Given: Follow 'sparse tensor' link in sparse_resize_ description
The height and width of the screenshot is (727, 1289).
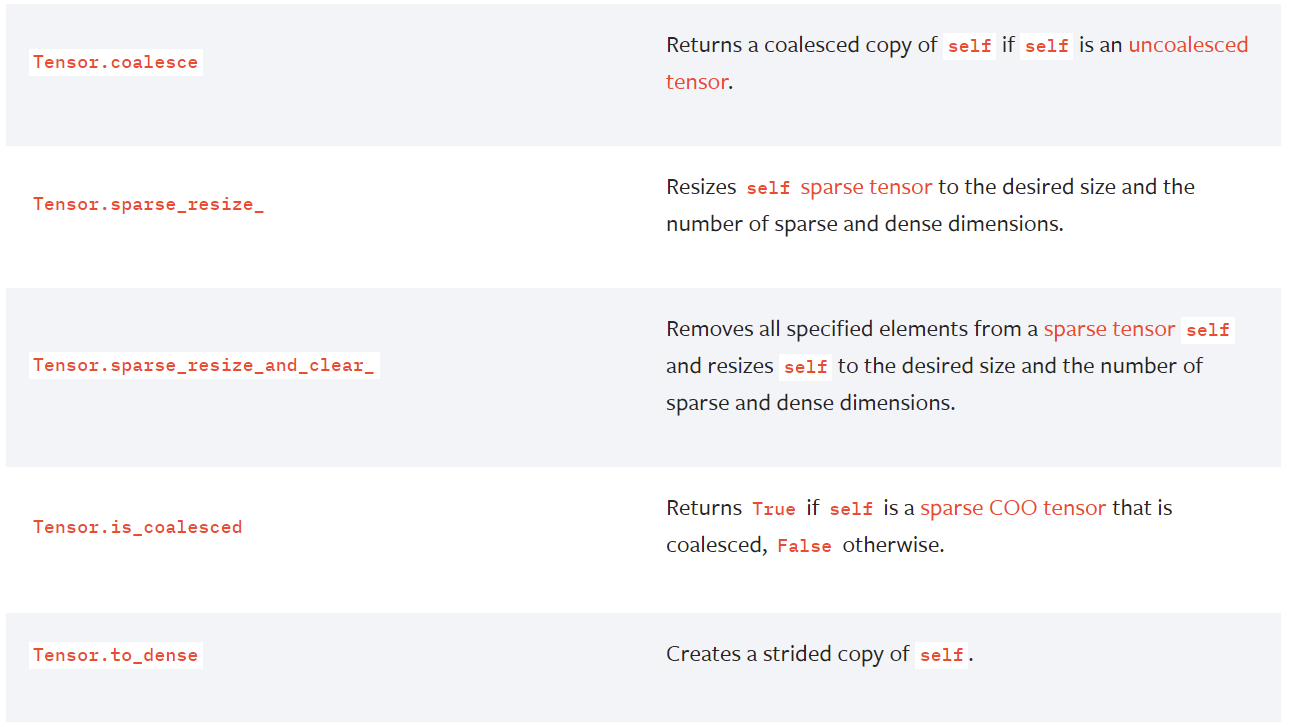Looking at the screenshot, I should [866, 187].
